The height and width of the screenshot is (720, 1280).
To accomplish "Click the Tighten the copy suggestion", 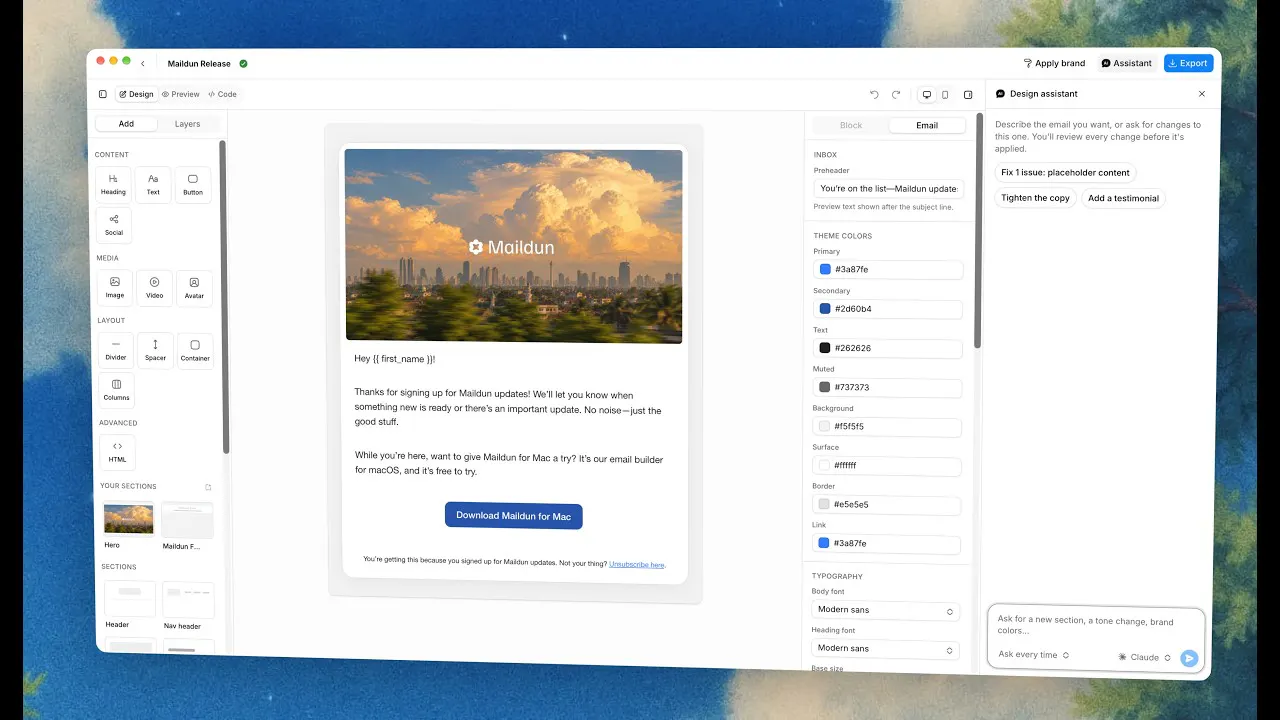I will point(1035,198).
